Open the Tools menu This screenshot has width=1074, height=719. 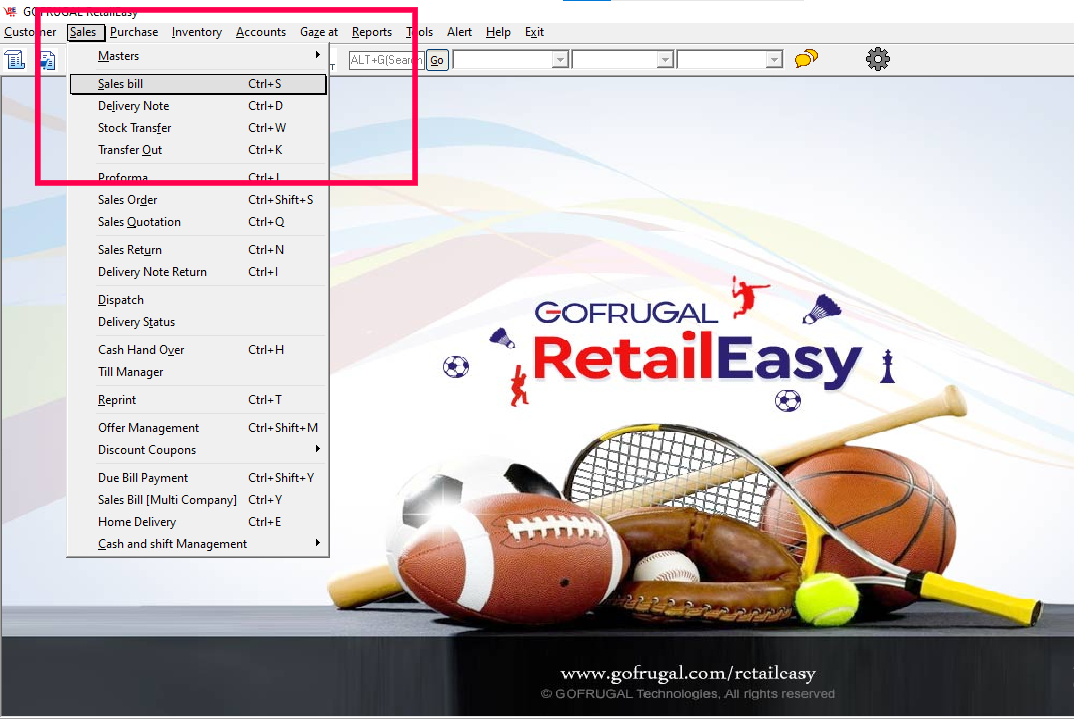(x=420, y=32)
